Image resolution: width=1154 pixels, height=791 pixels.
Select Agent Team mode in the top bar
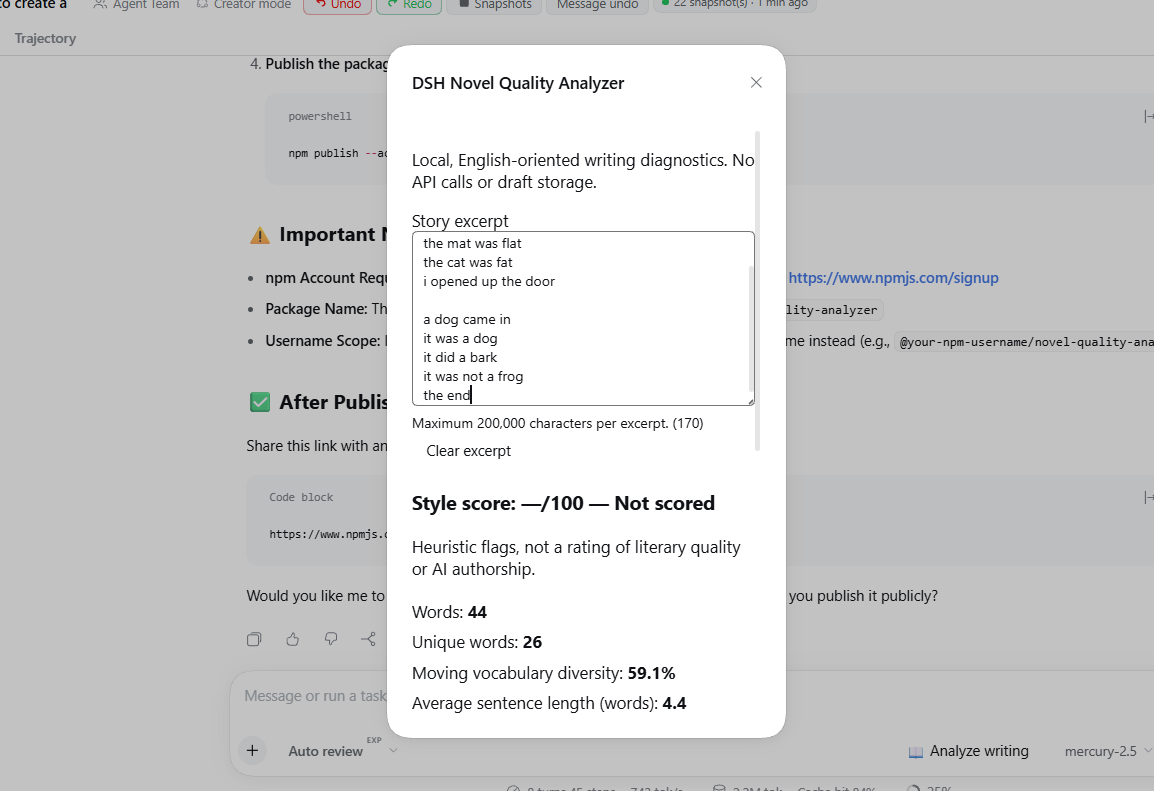pos(137,4)
